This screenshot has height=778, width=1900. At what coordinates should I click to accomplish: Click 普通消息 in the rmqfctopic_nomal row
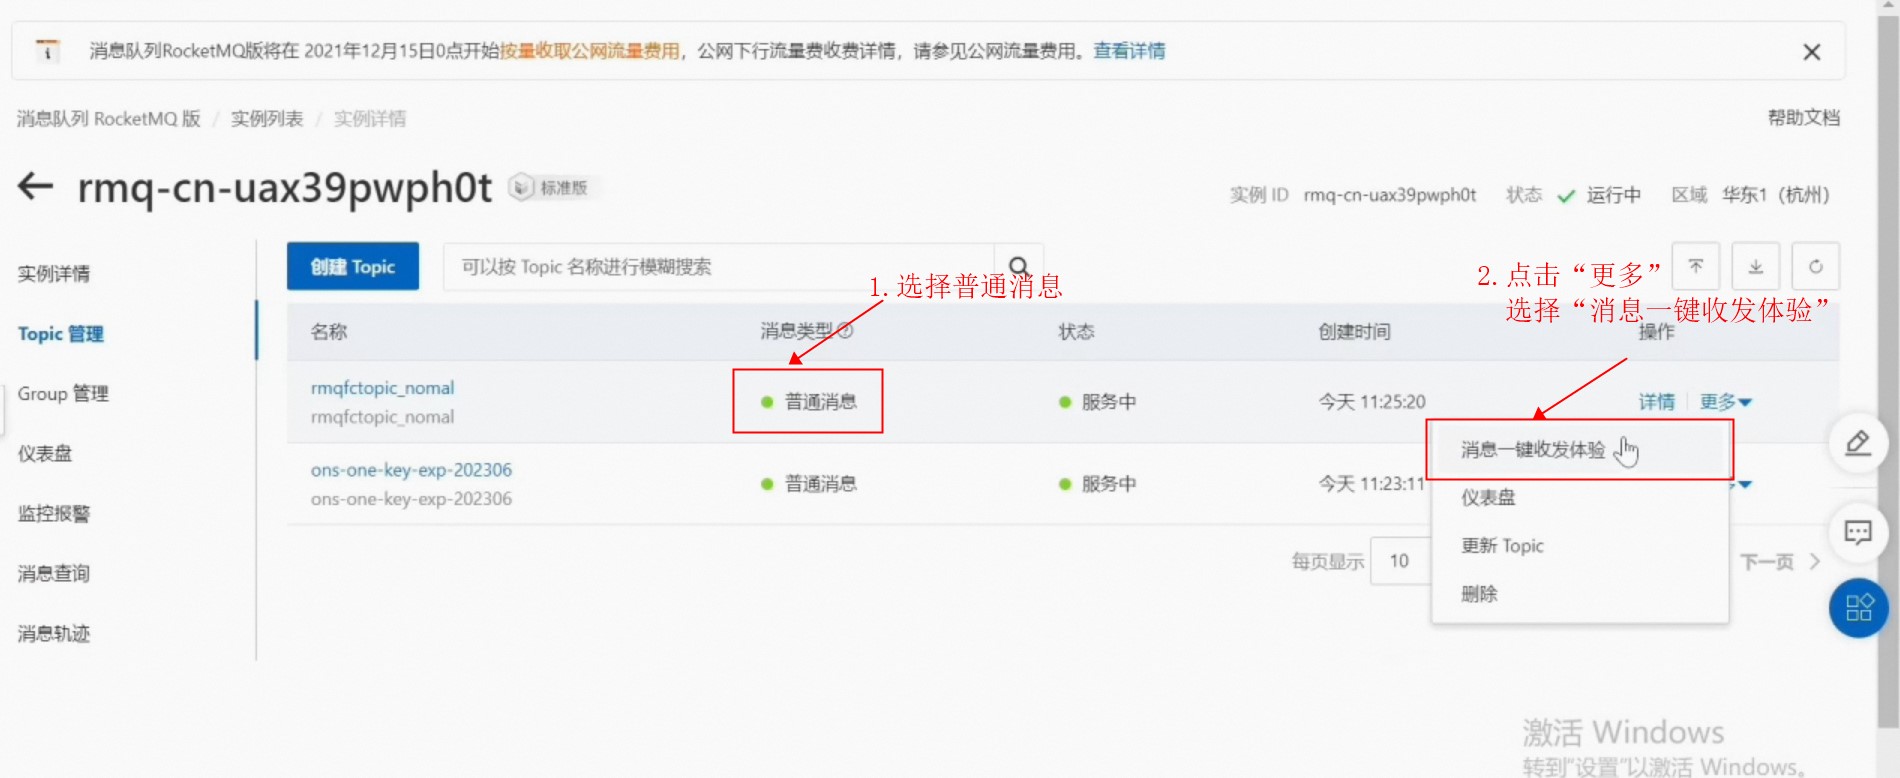pyautogui.click(x=820, y=401)
